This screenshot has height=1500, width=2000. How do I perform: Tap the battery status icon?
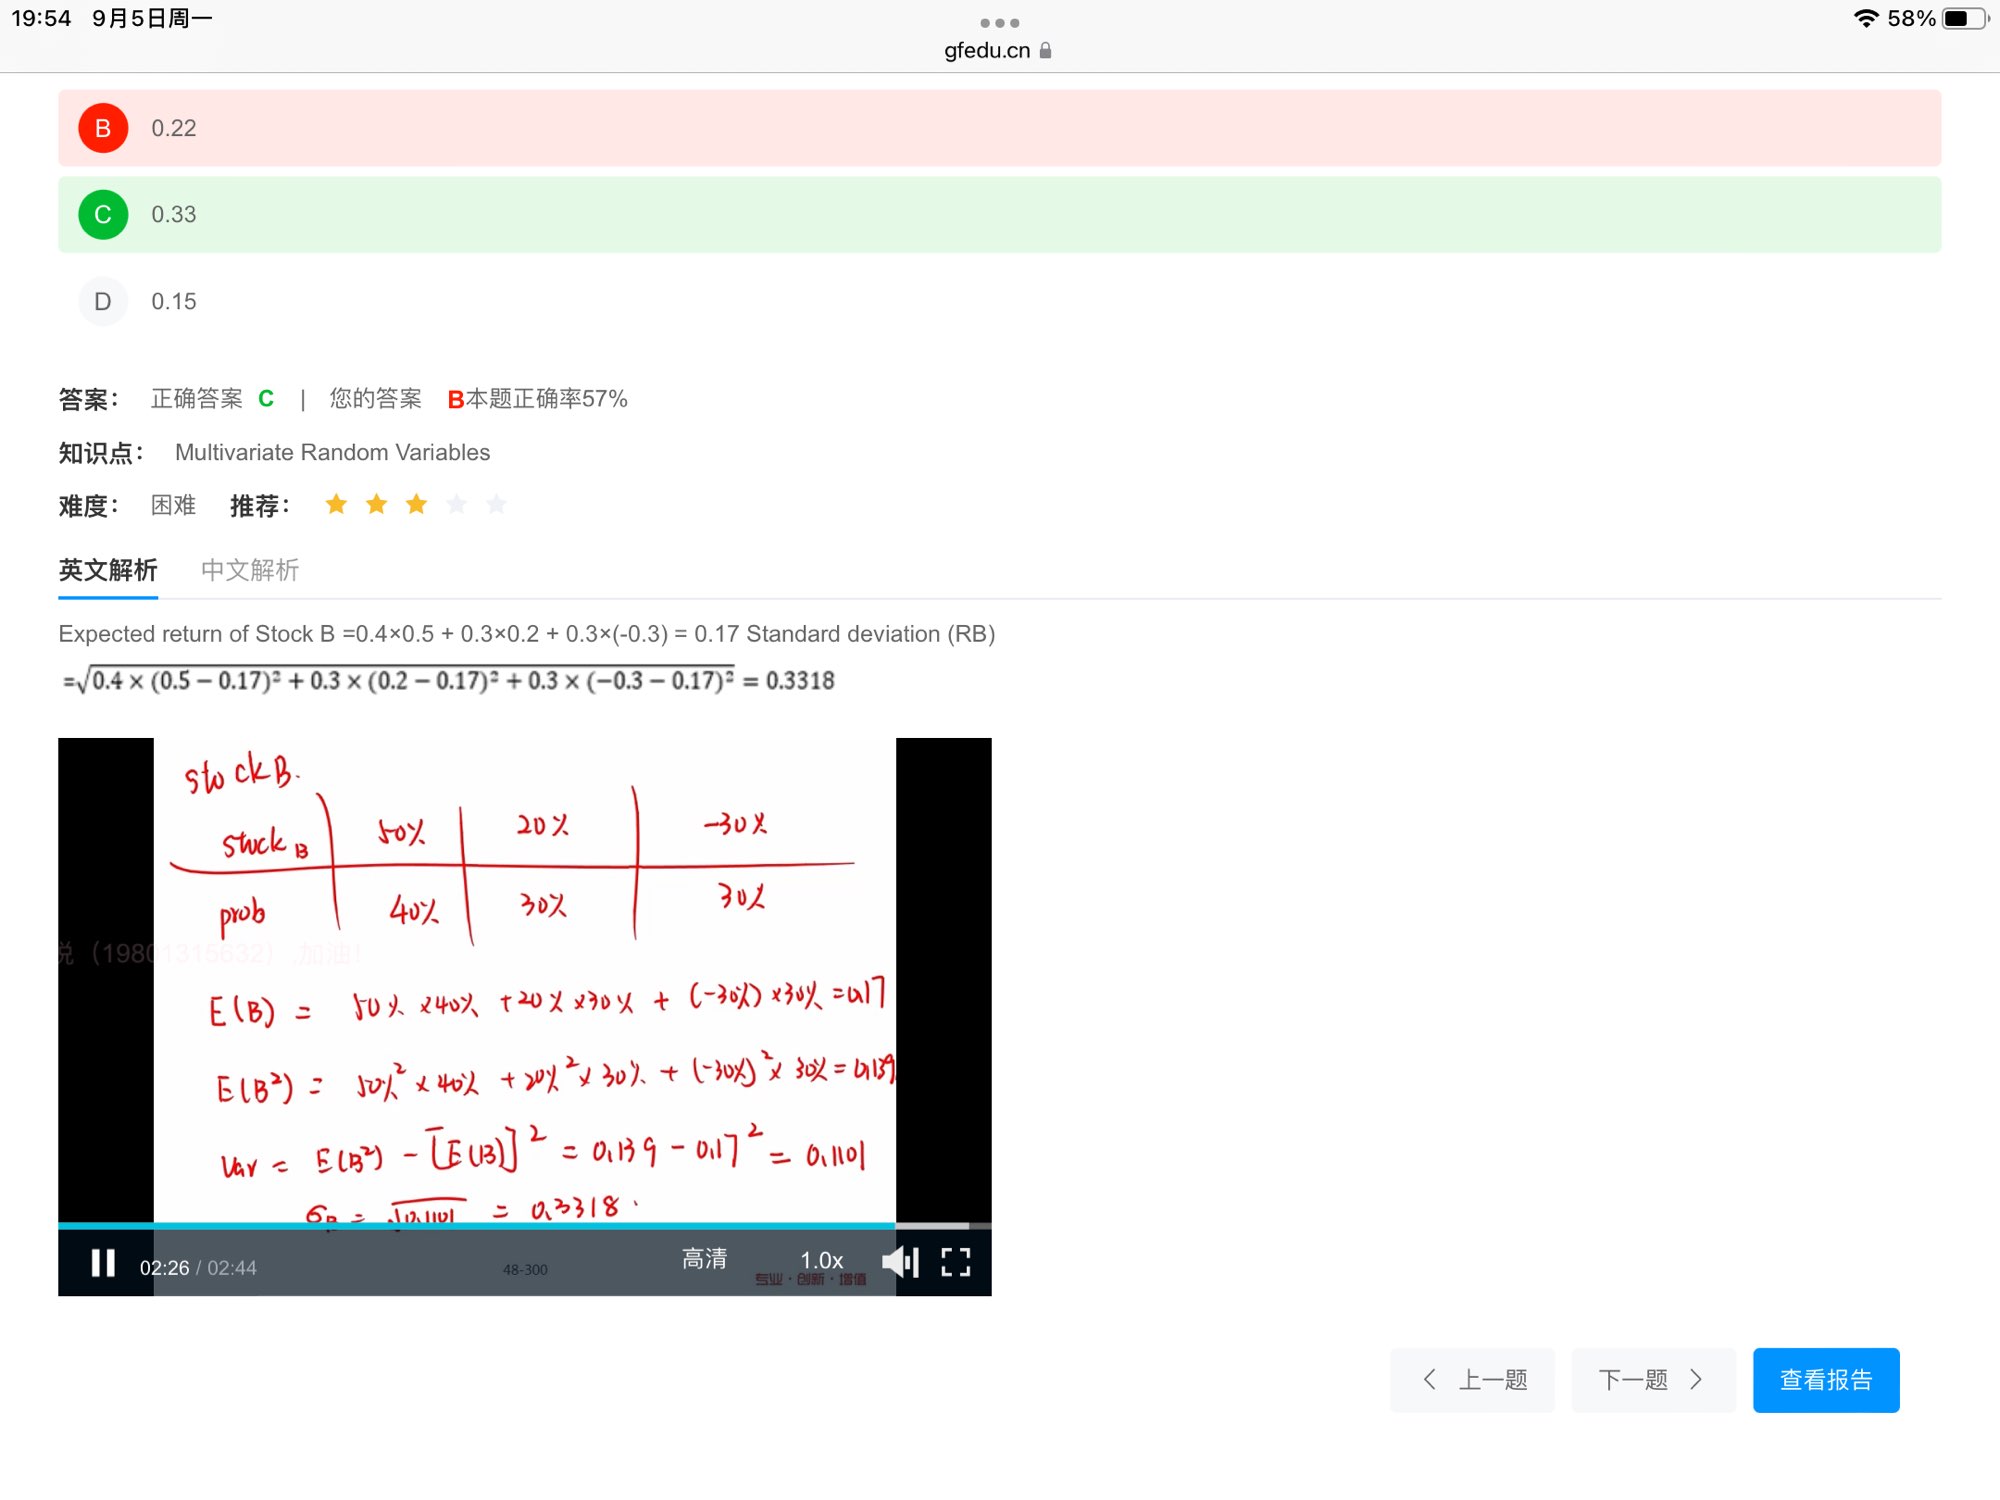click(x=1964, y=19)
